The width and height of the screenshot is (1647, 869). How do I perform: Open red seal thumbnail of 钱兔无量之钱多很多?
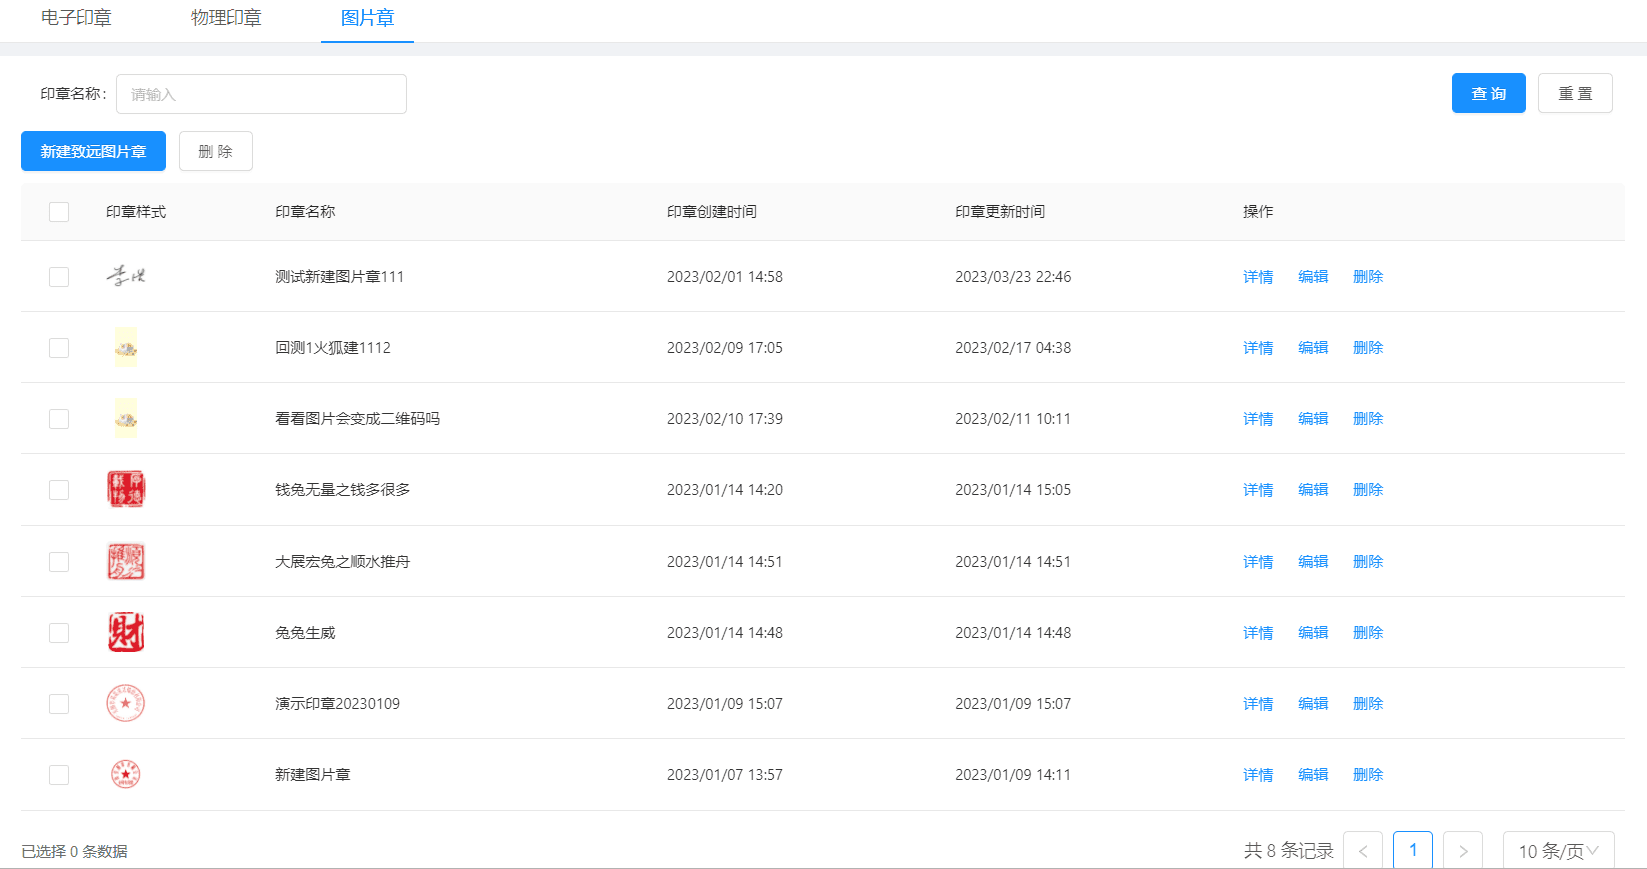pyautogui.click(x=126, y=490)
